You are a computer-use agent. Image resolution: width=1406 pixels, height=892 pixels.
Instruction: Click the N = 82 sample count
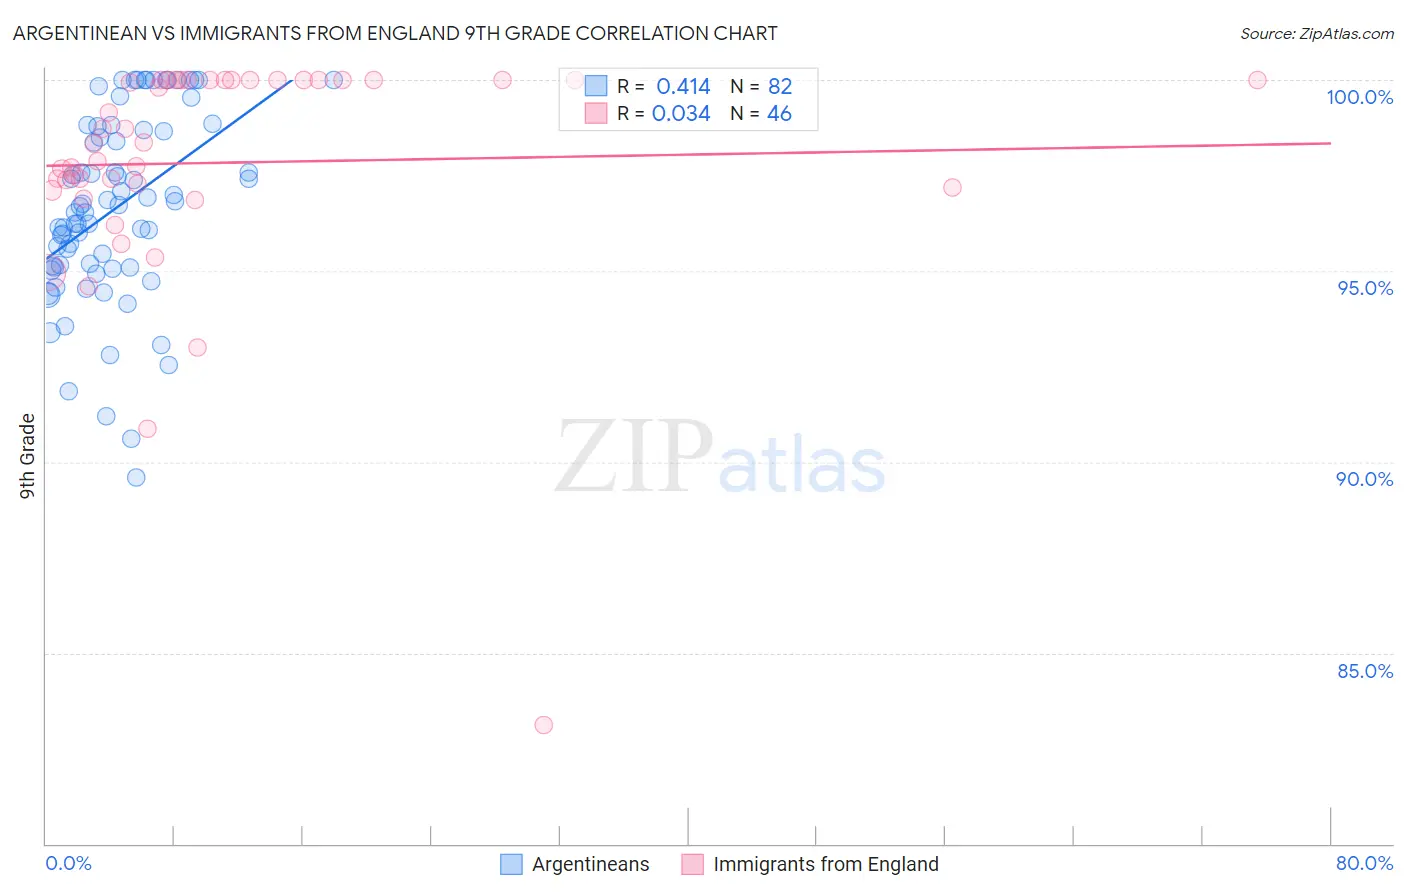pyautogui.click(x=761, y=86)
